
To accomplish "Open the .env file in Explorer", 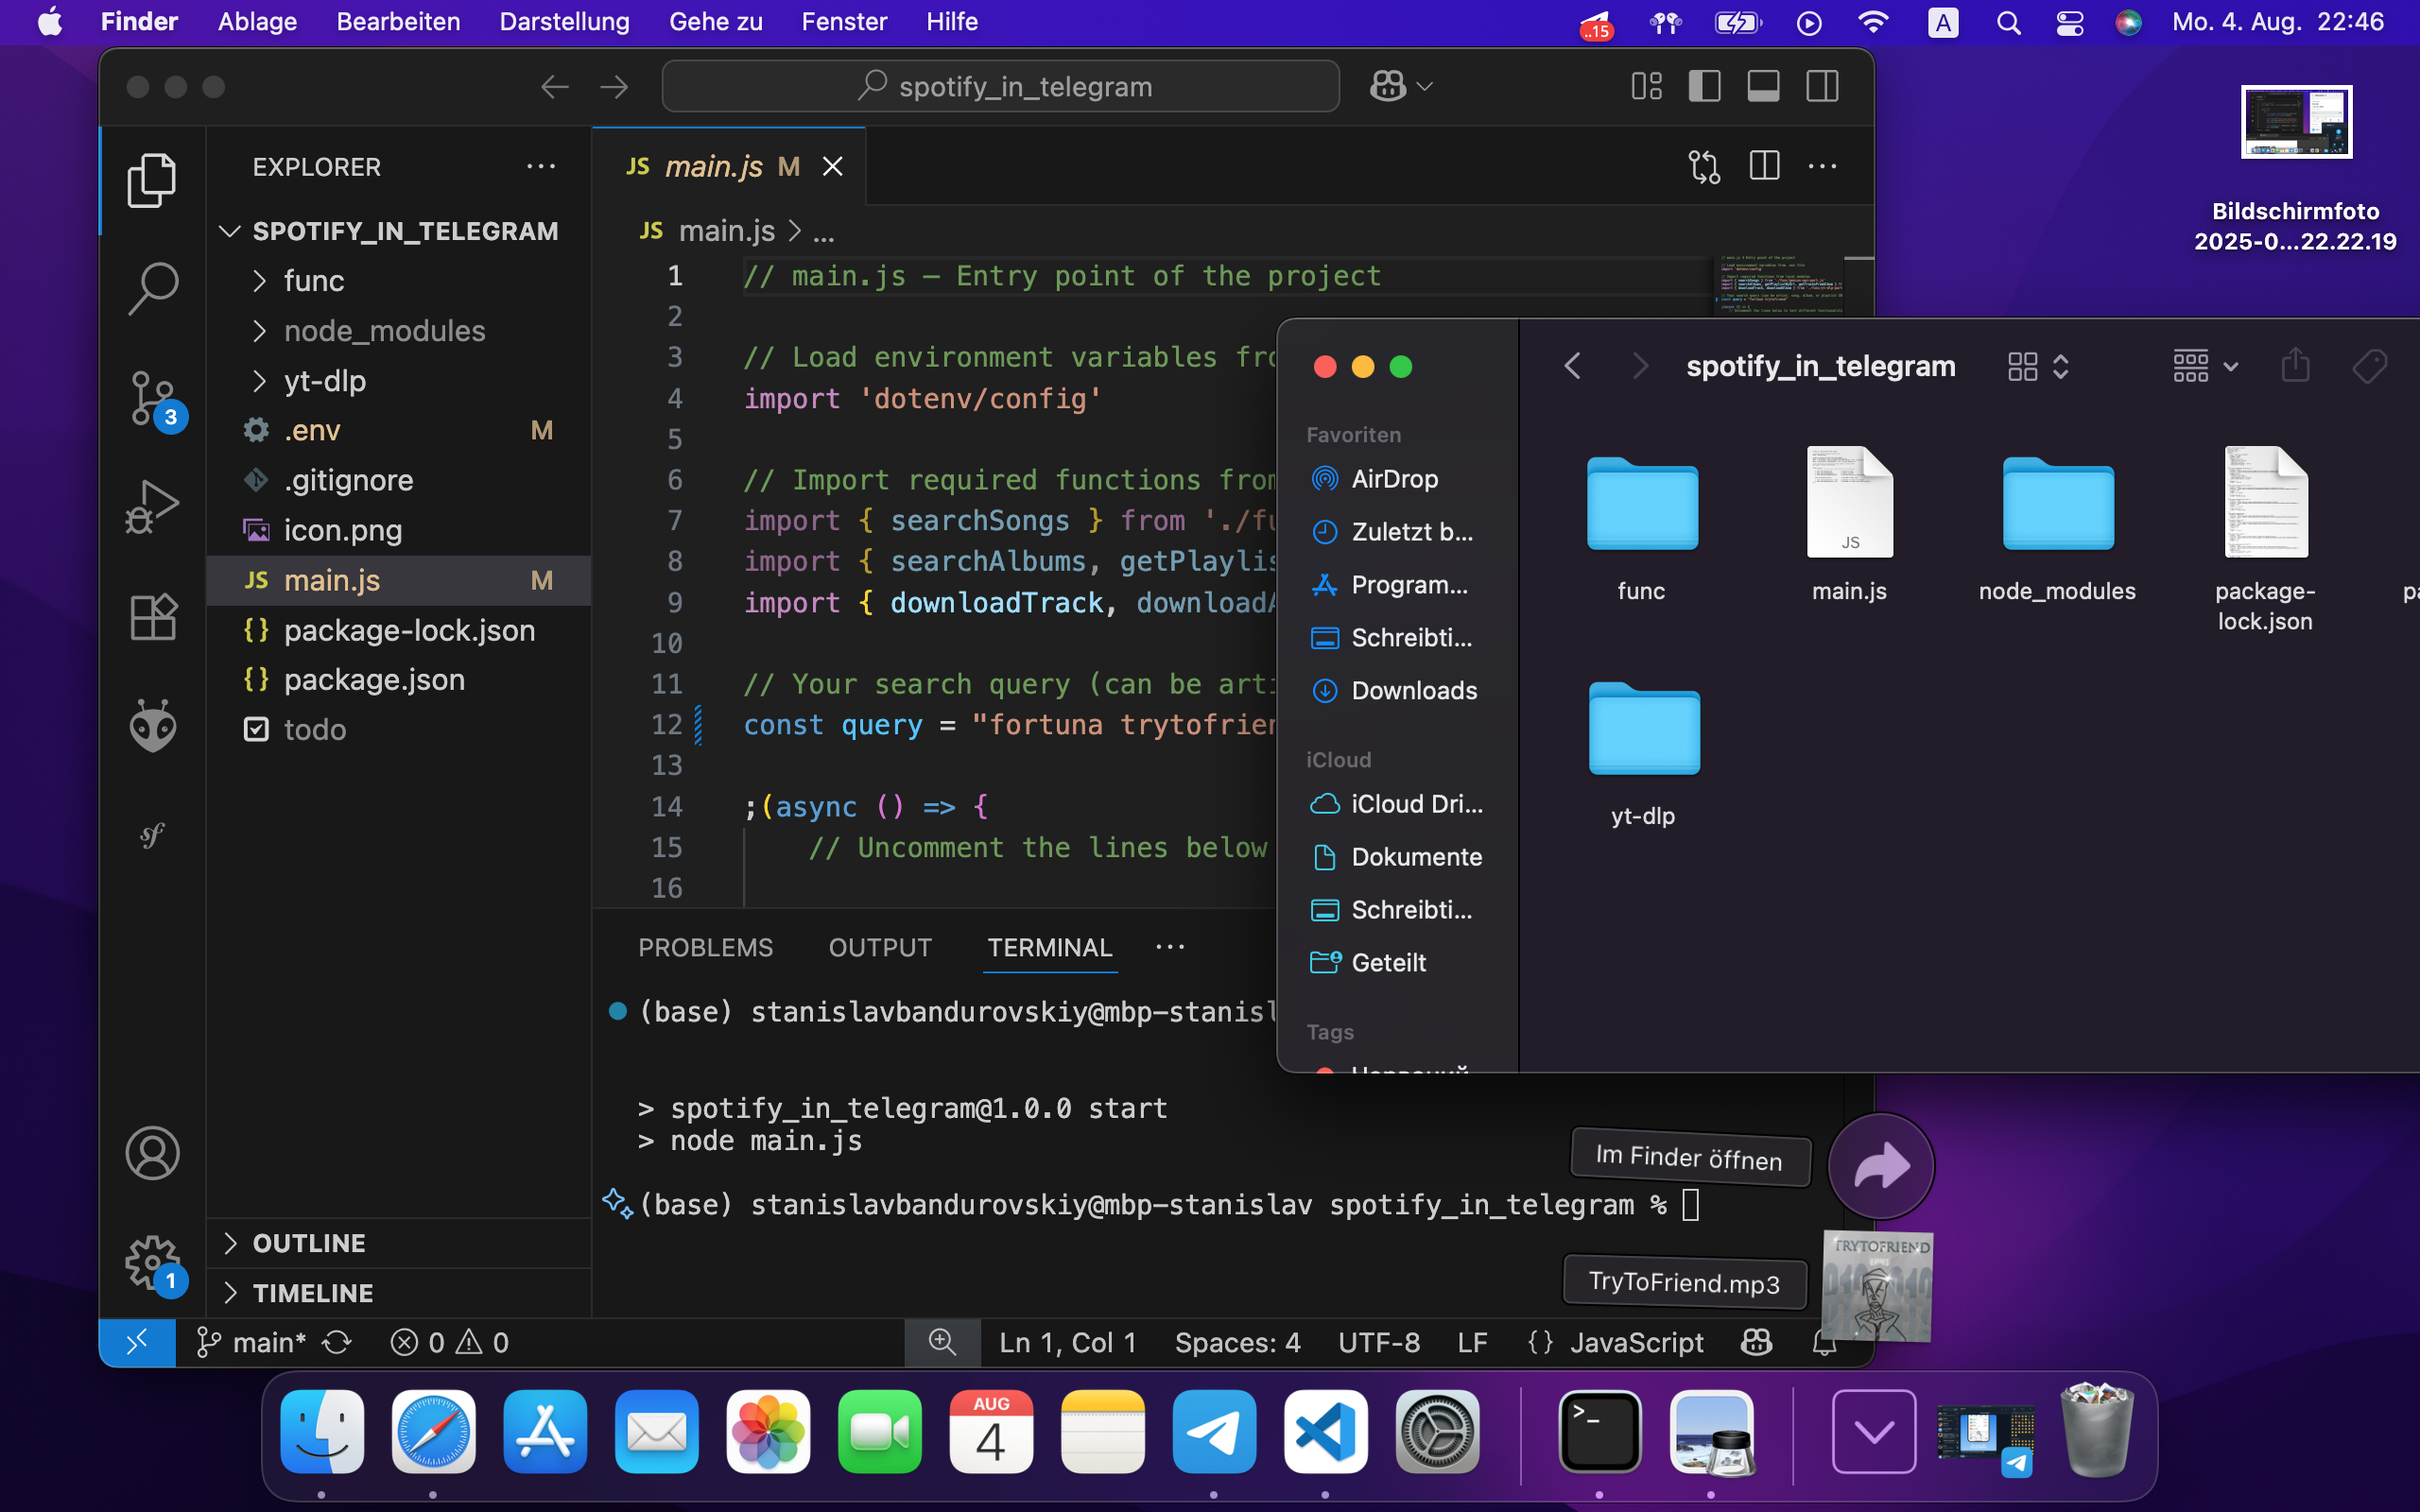I will (398, 430).
